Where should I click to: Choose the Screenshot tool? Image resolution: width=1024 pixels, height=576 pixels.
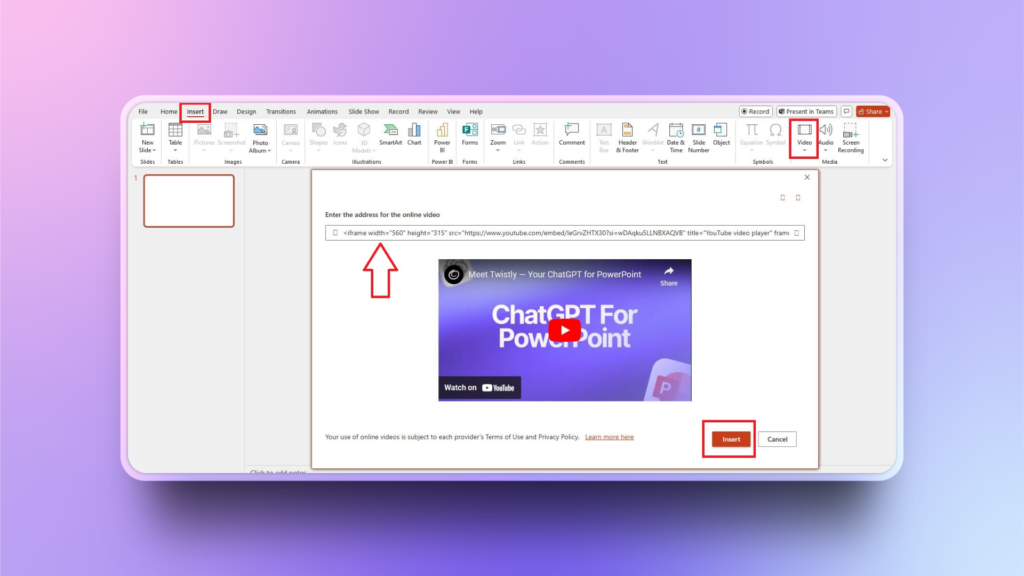pos(231,137)
